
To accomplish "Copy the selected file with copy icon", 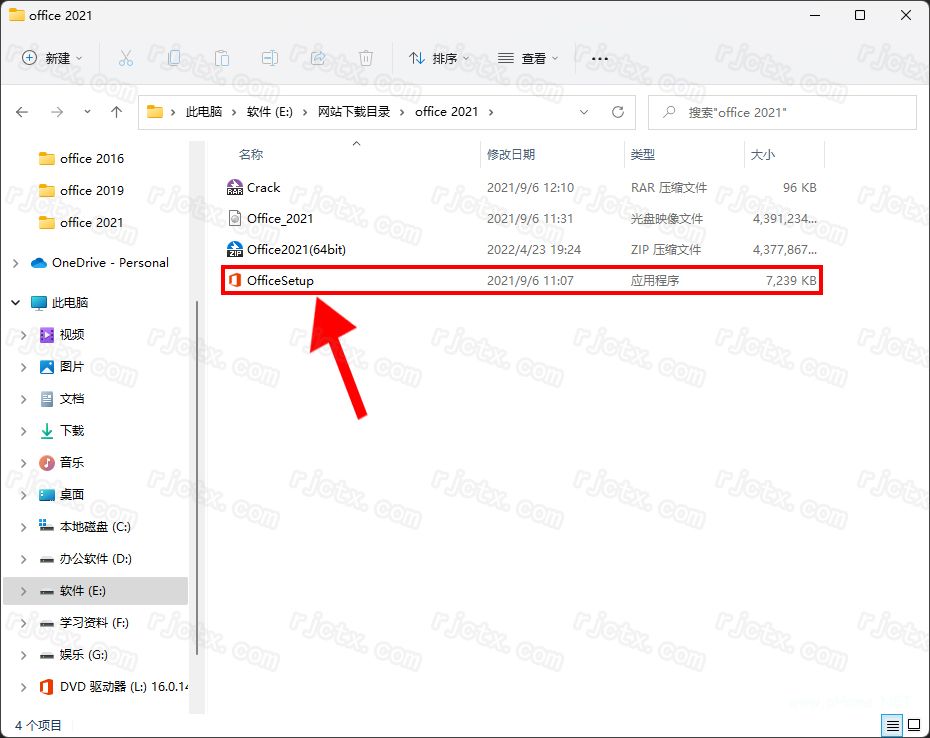I will tap(174, 59).
